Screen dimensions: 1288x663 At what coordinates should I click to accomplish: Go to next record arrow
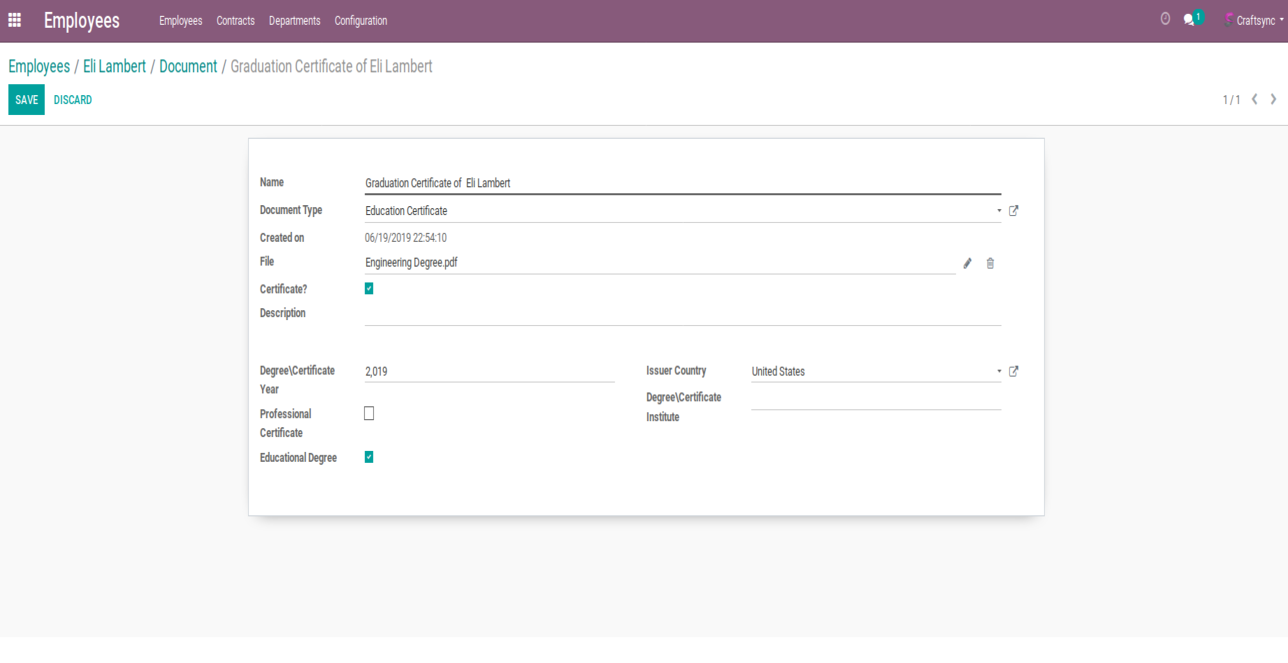coord(1273,99)
